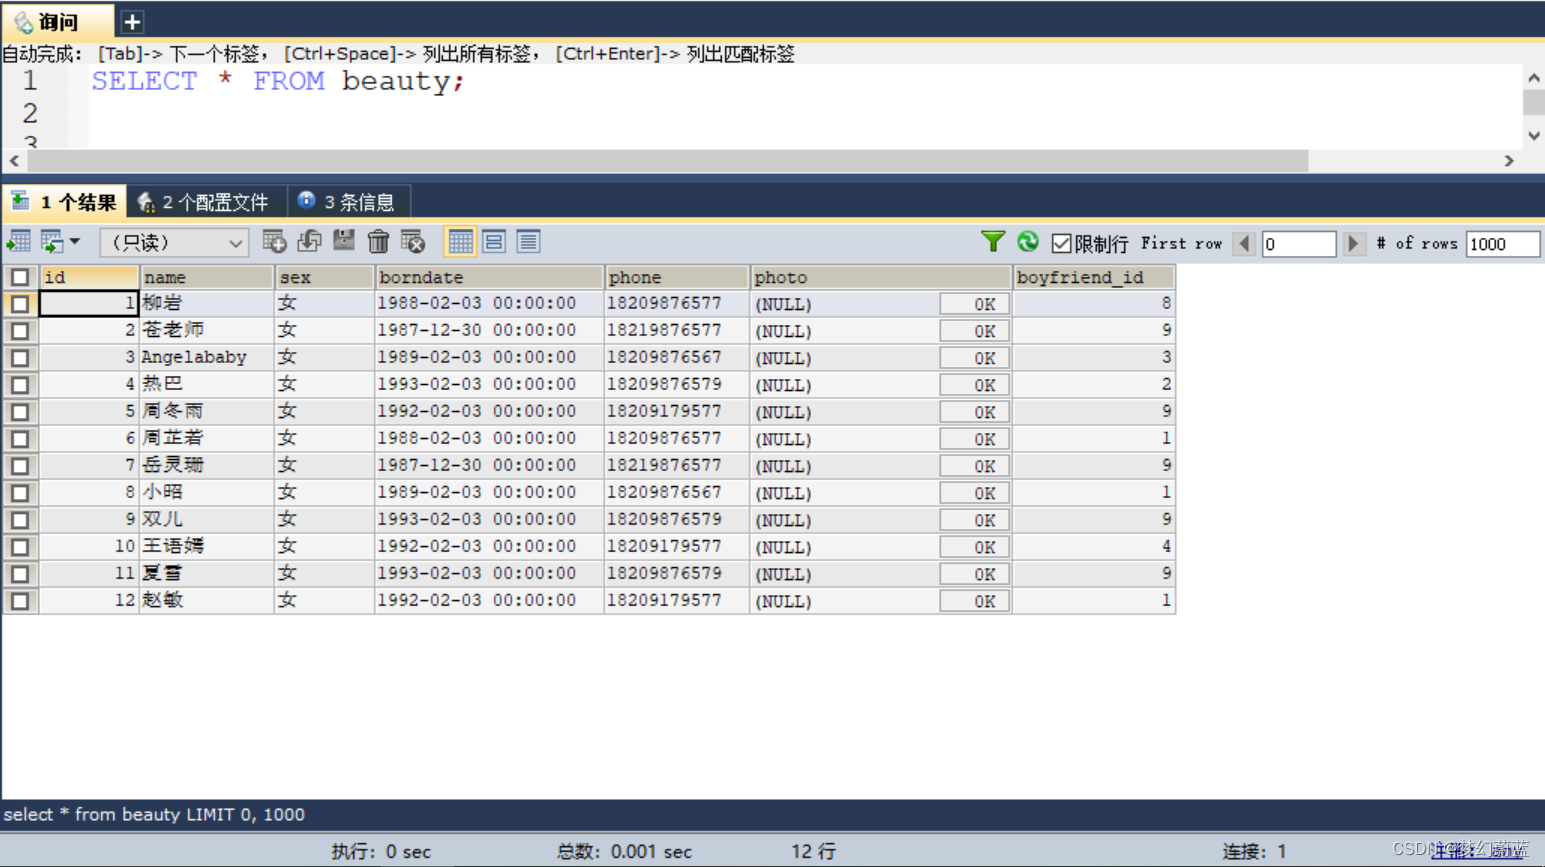The width and height of the screenshot is (1545, 867).
Task: Open dropdown arrow next to export icon
Action: (75, 241)
